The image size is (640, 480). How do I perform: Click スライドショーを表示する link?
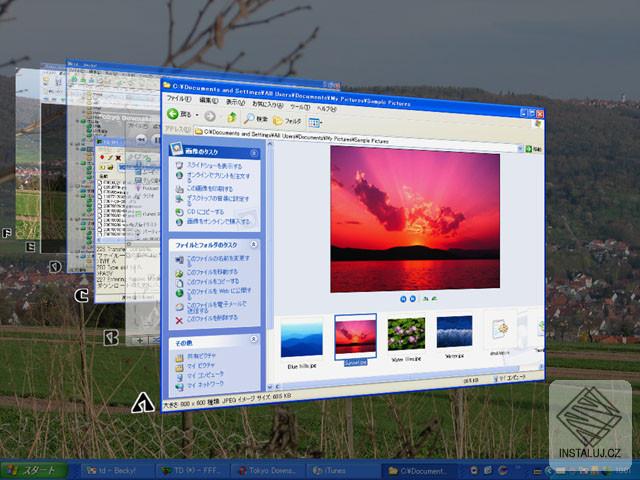click(214, 166)
